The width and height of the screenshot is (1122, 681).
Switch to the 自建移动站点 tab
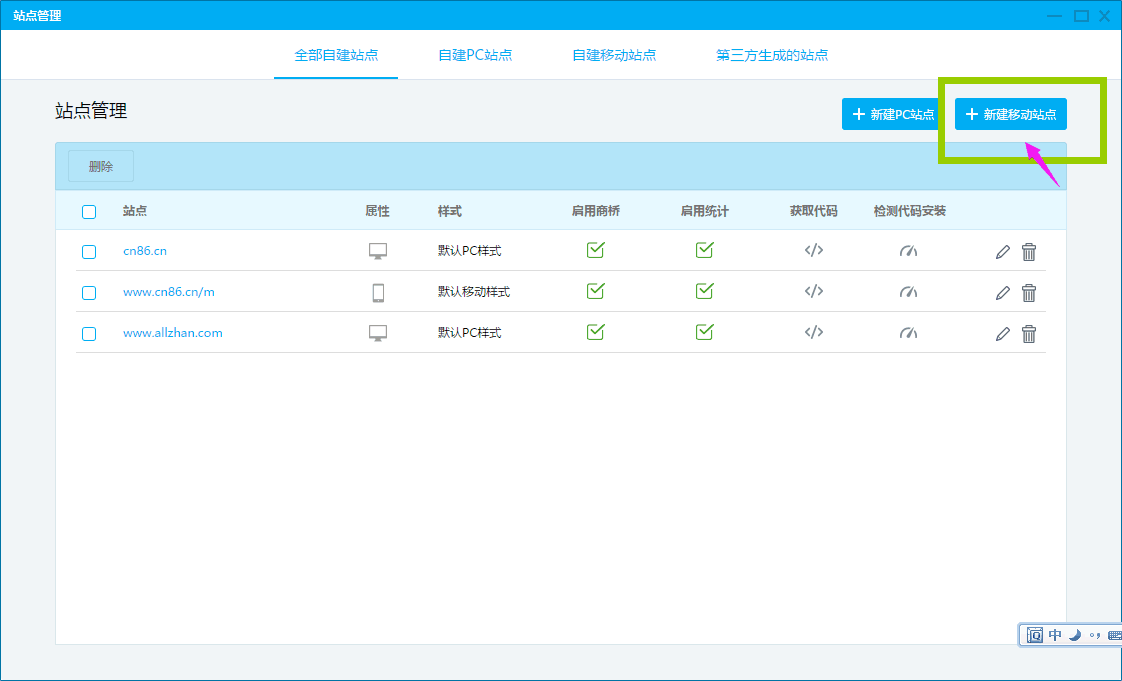(x=614, y=55)
